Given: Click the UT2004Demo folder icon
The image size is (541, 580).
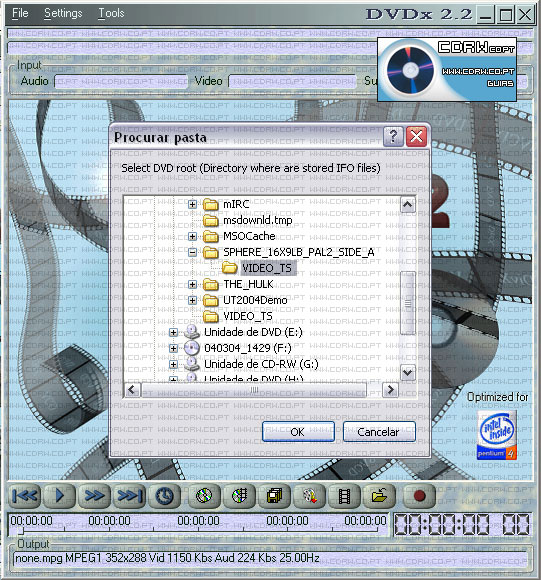Looking at the screenshot, I should click(x=211, y=300).
